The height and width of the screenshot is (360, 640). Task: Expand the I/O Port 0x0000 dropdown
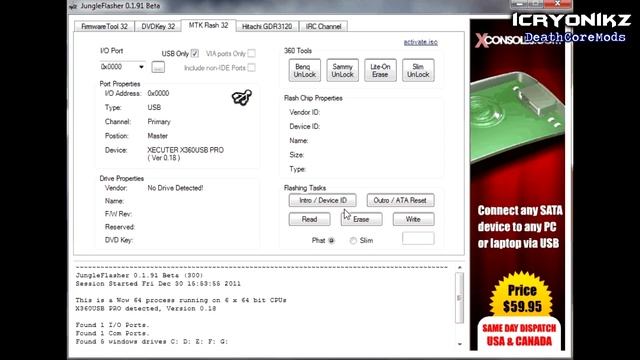[141, 67]
